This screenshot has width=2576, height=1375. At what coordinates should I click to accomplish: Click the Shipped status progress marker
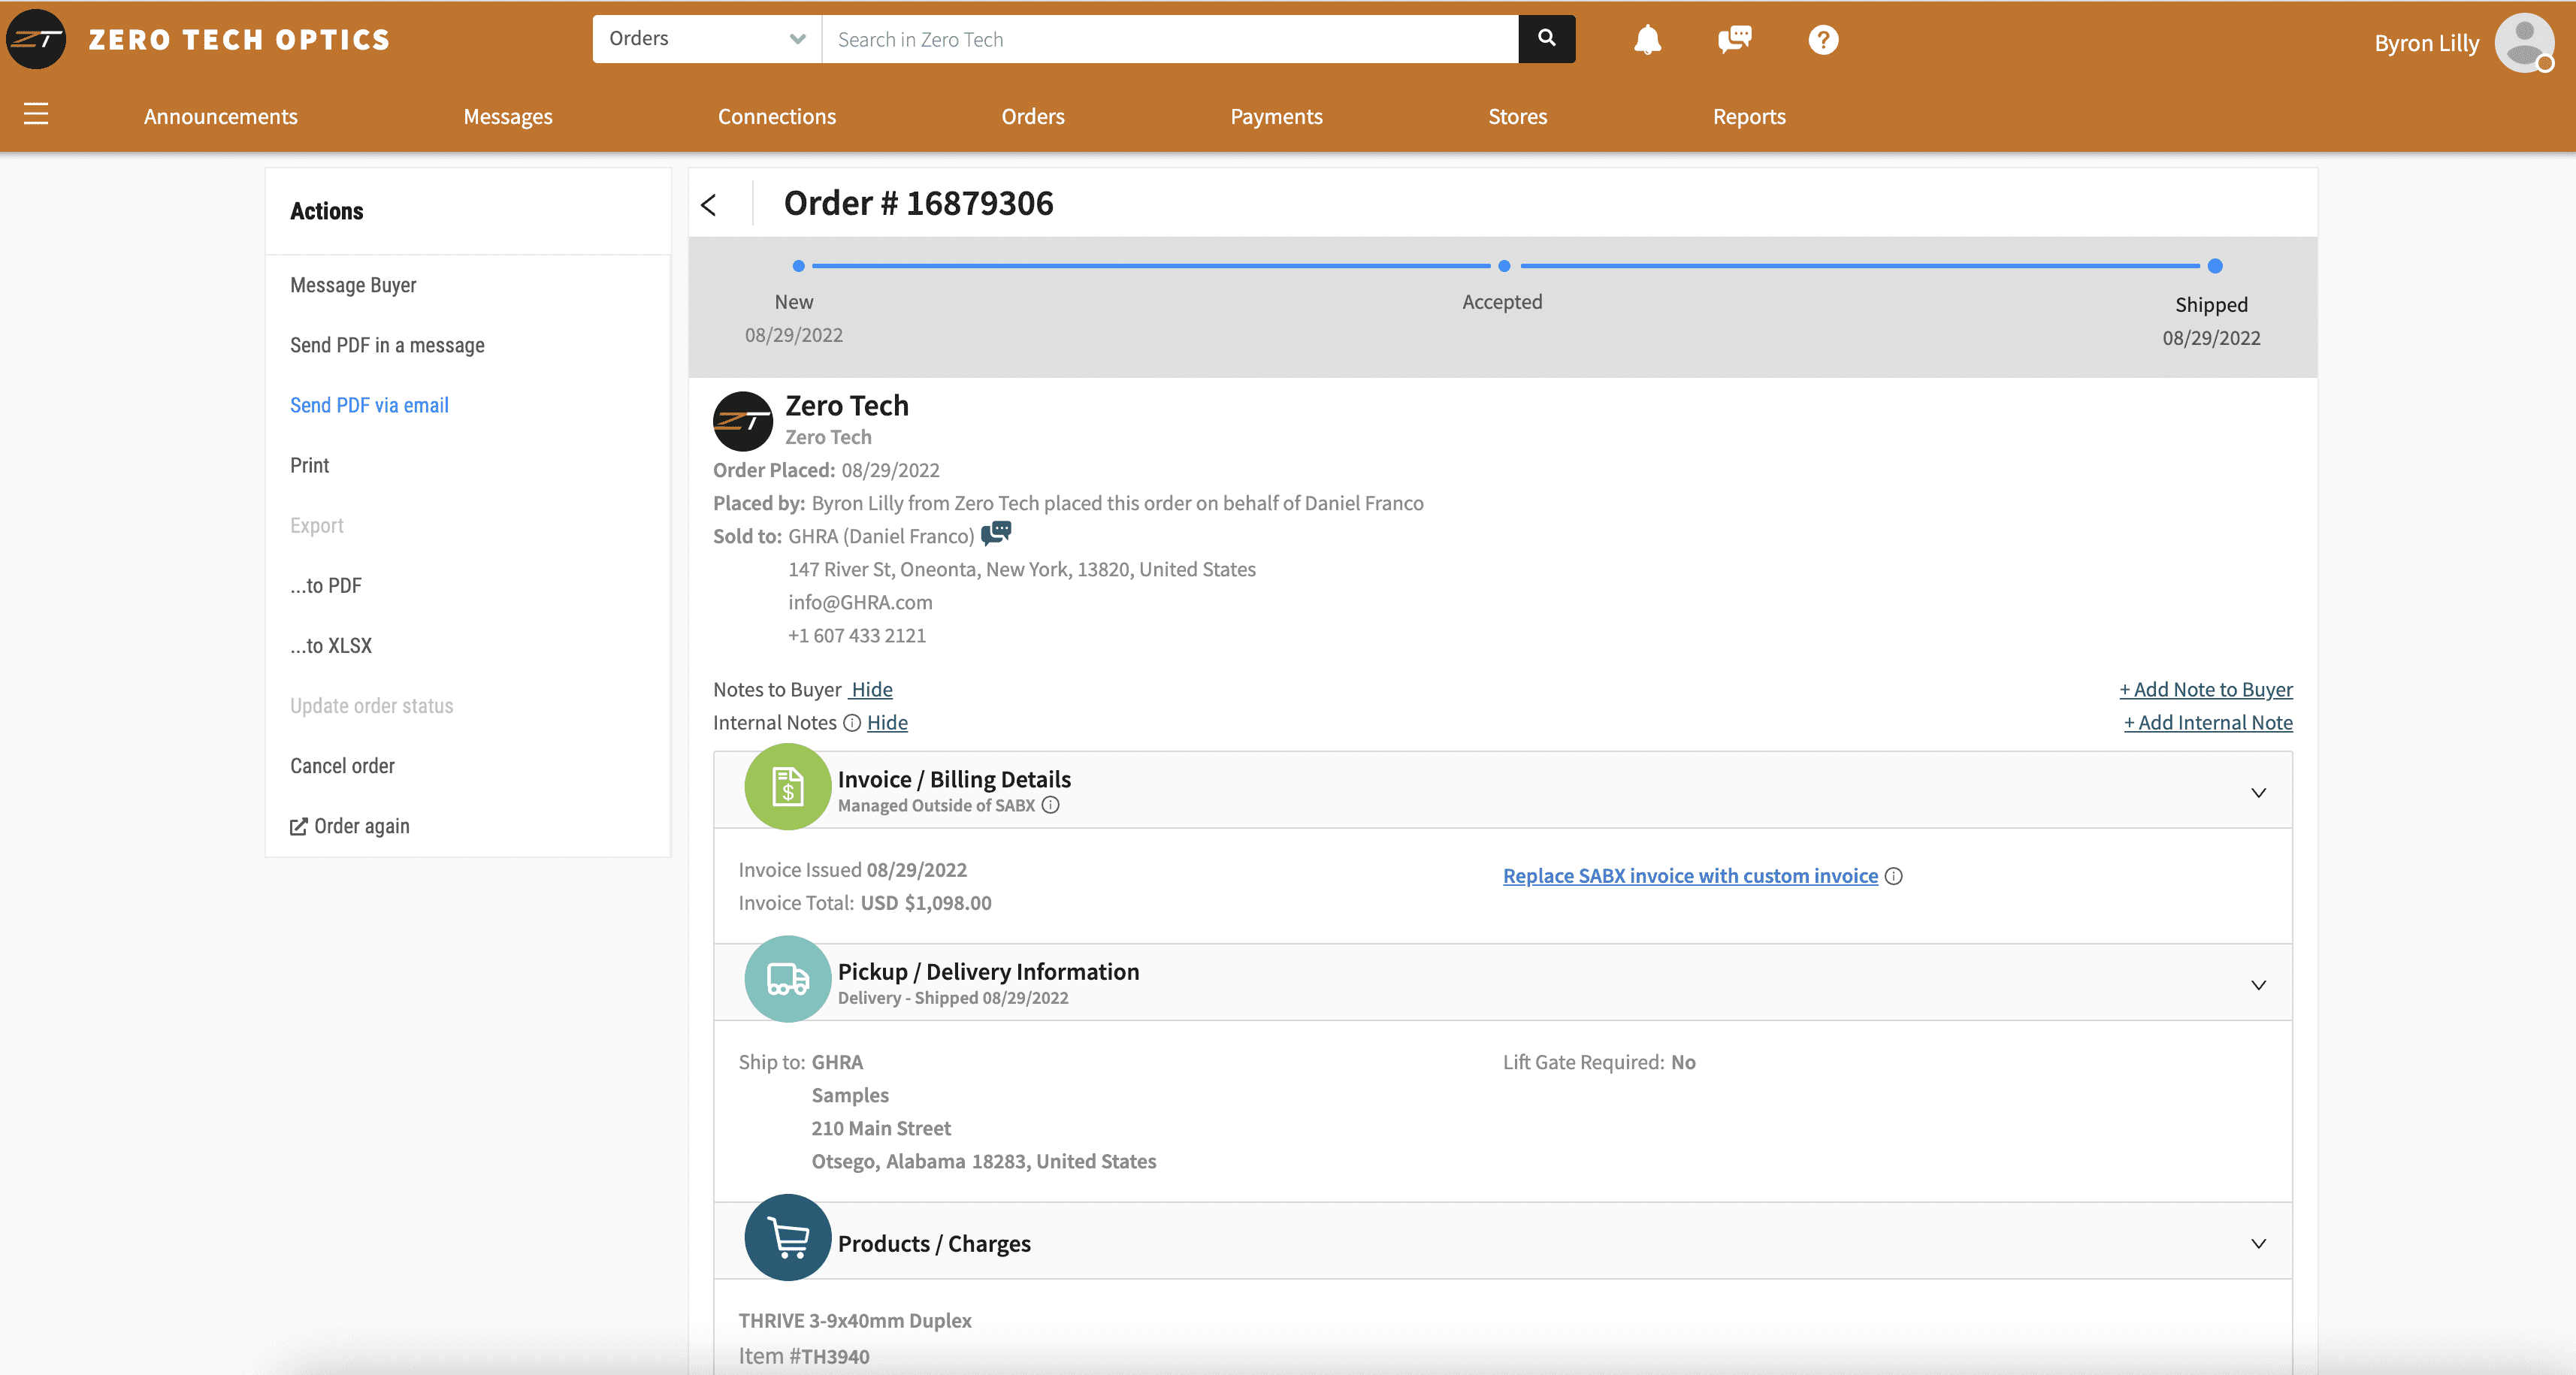coord(2214,266)
